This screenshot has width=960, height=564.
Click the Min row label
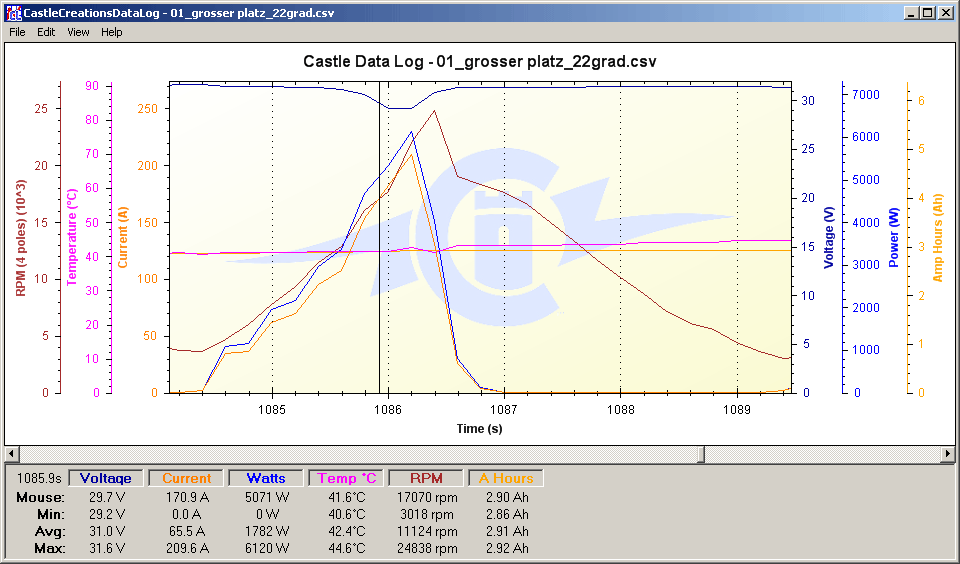tap(51, 514)
